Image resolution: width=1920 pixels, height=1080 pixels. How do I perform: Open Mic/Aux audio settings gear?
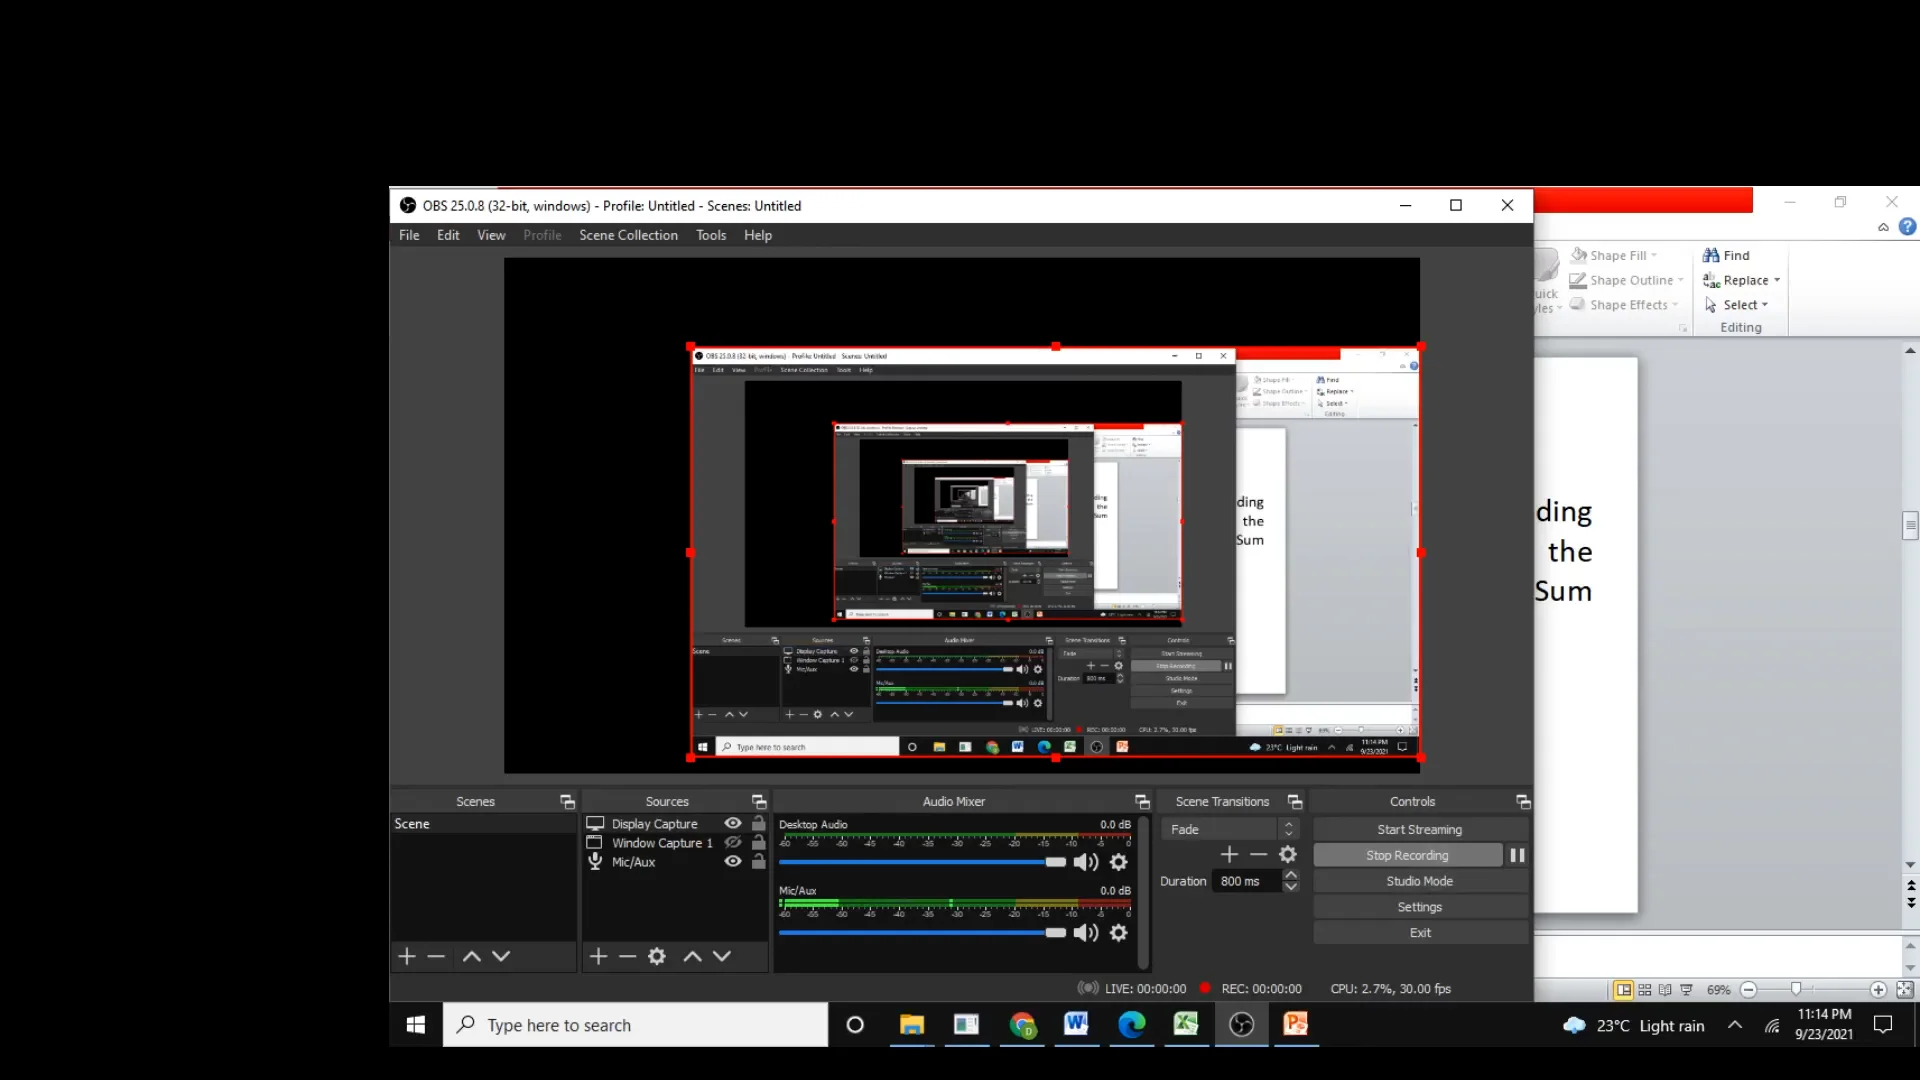click(x=1119, y=933)
